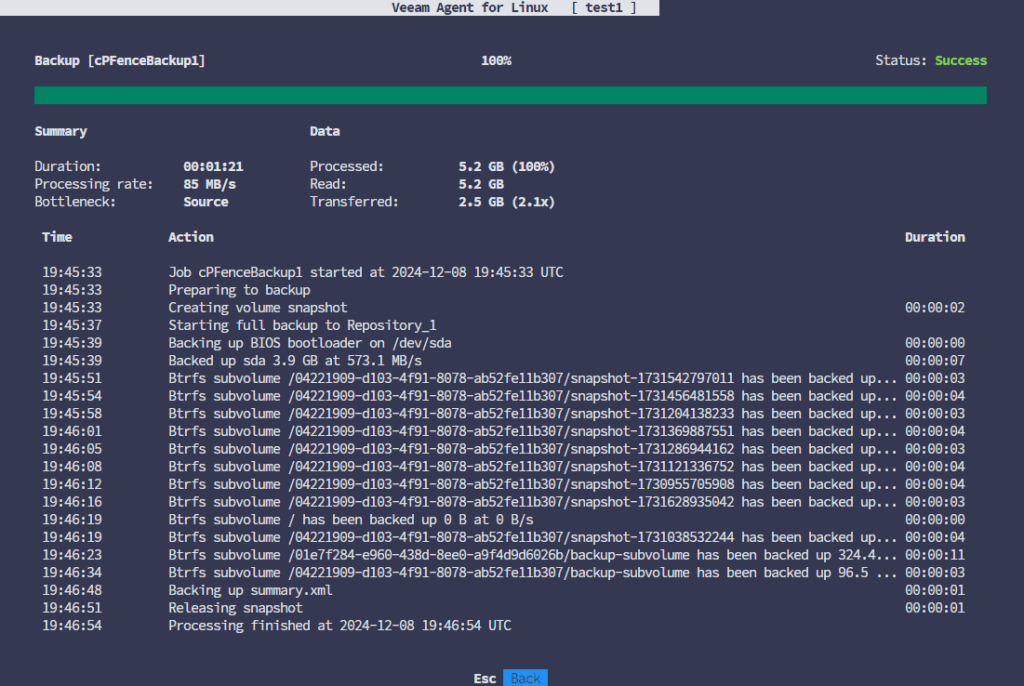Select the Veeam Agent for Linux title bar
This screenshot has height=686, width=1024.
click(512, 8)
